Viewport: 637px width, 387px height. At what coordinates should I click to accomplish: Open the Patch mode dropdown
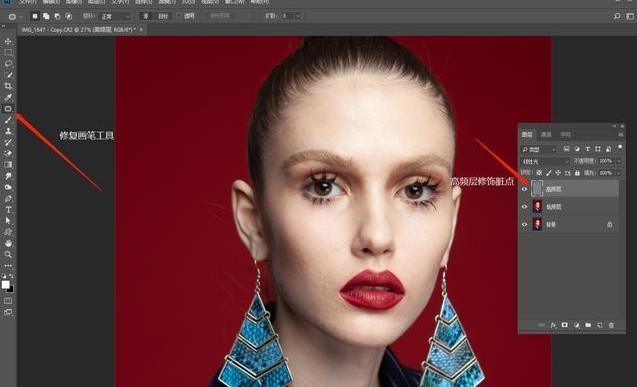(115, 16)
